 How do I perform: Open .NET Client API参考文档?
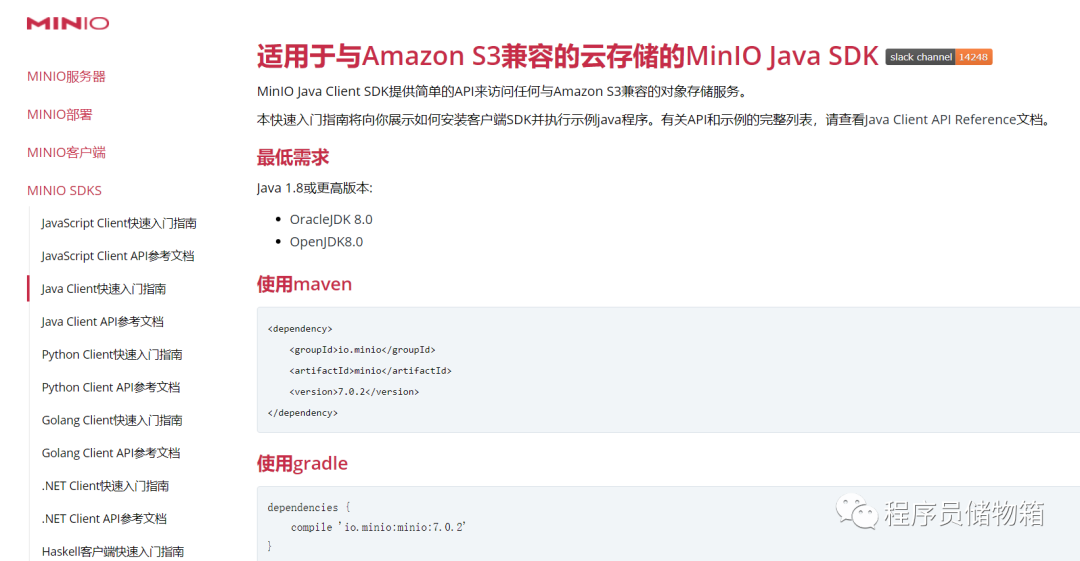pyautogui.click(x=104, y=518)
